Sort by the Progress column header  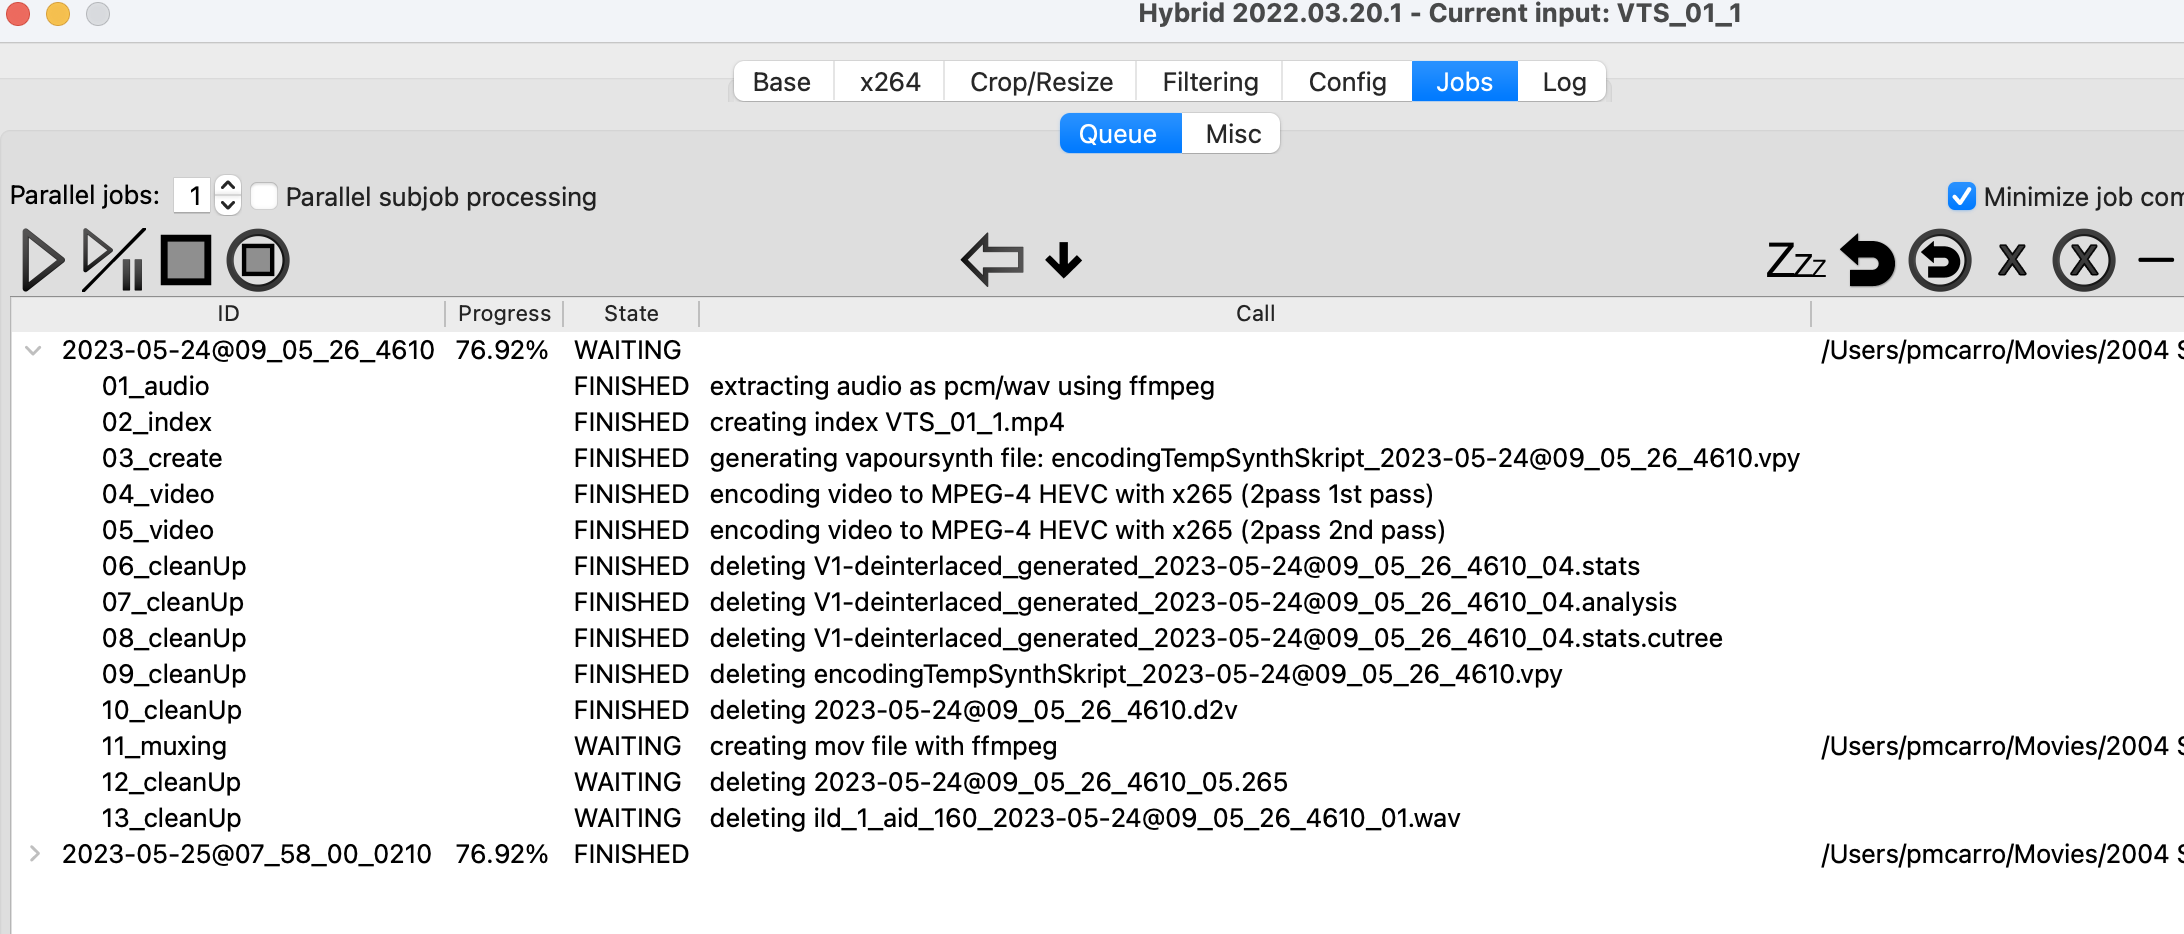[504, 314]
